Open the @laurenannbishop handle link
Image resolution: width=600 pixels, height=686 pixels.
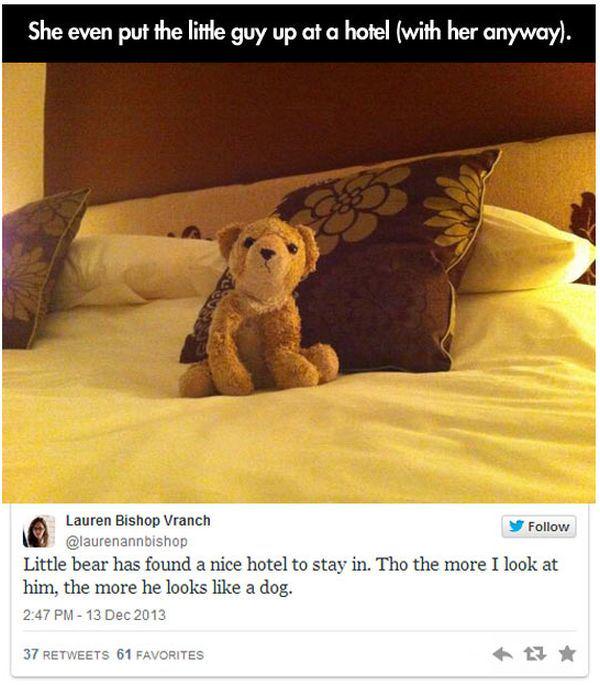pyautogui.click(x=126, y=541)
